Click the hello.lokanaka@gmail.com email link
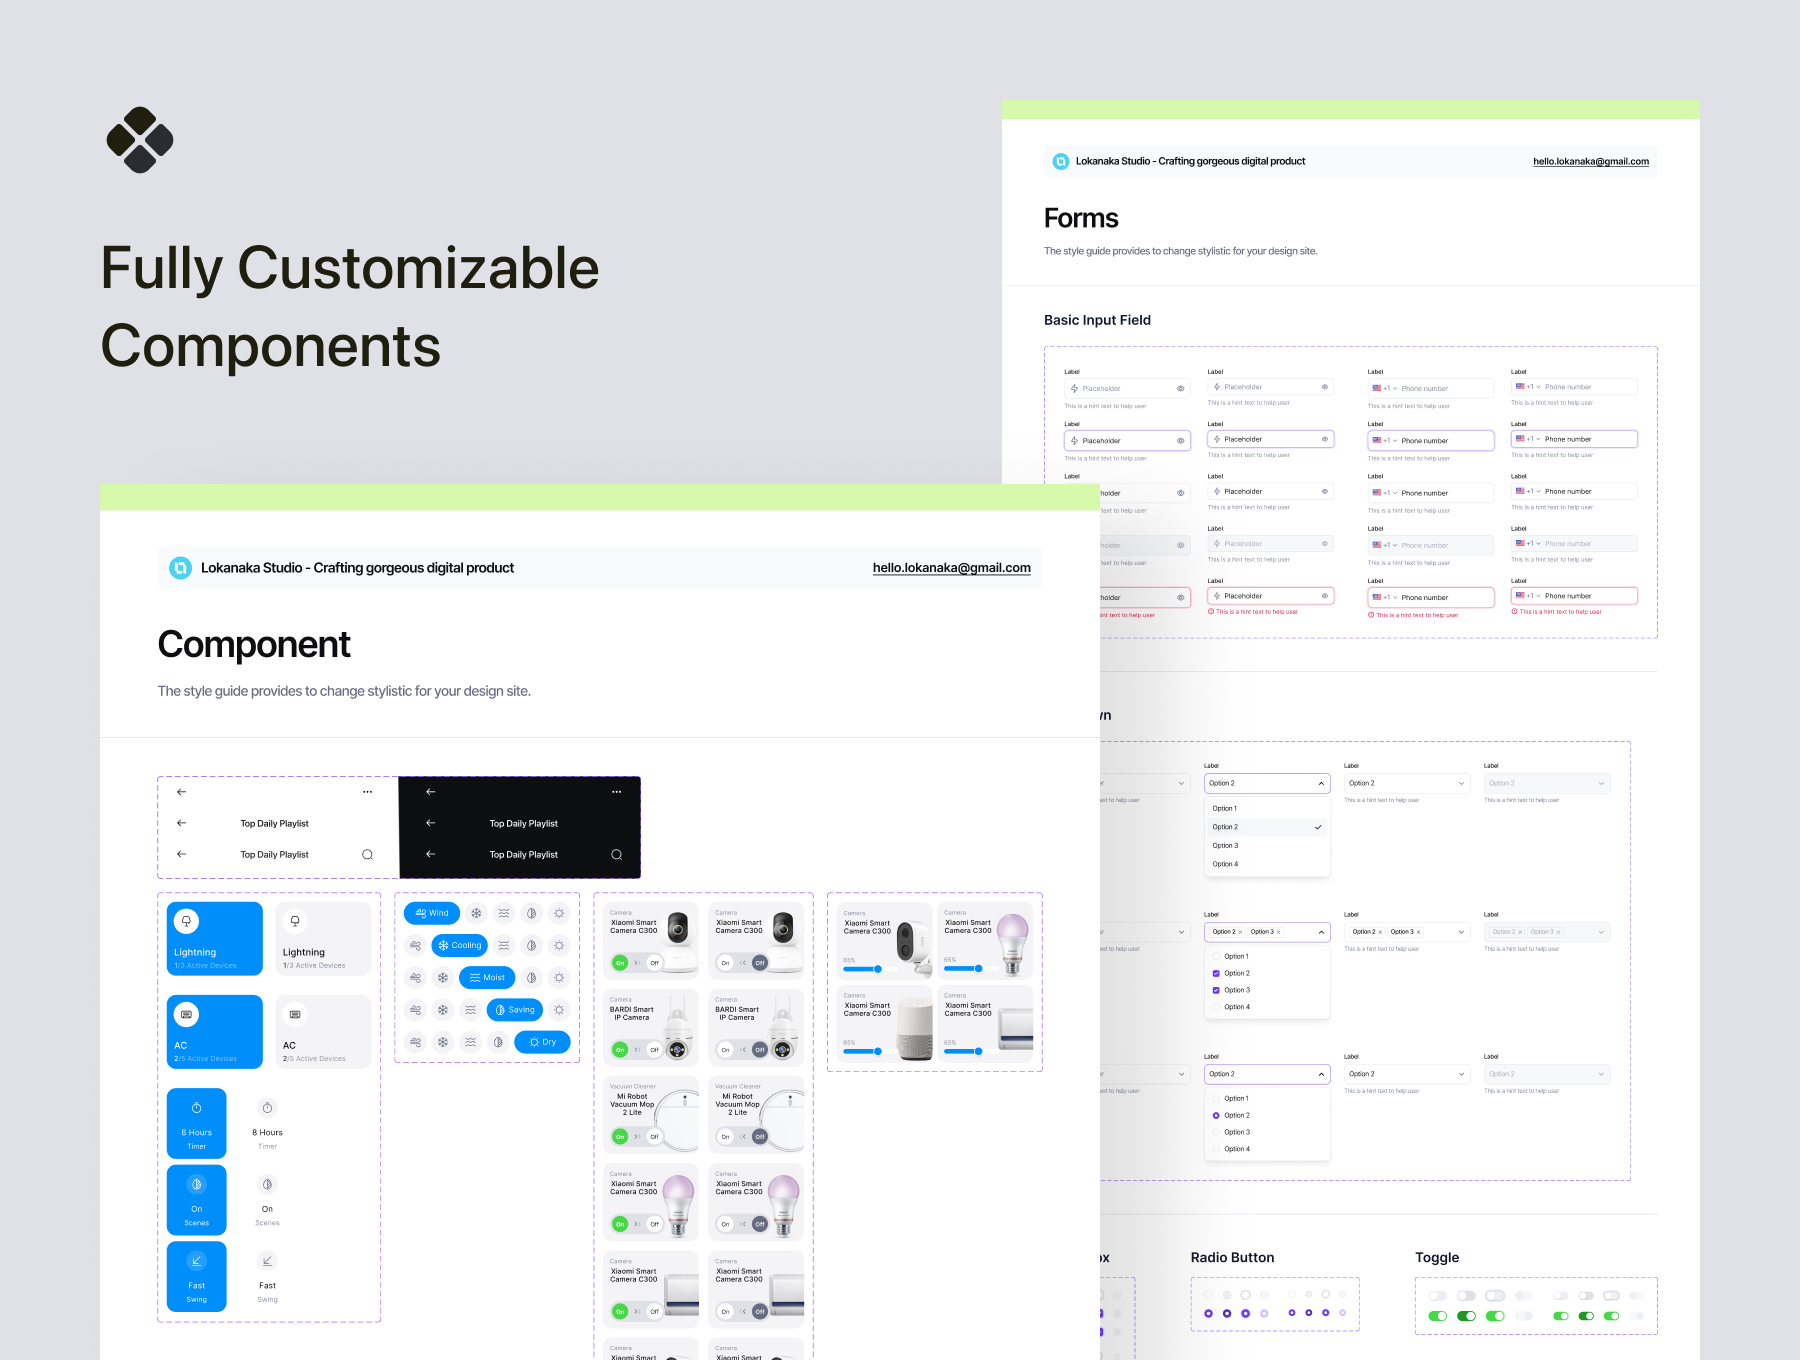 (x=951, y=567)
